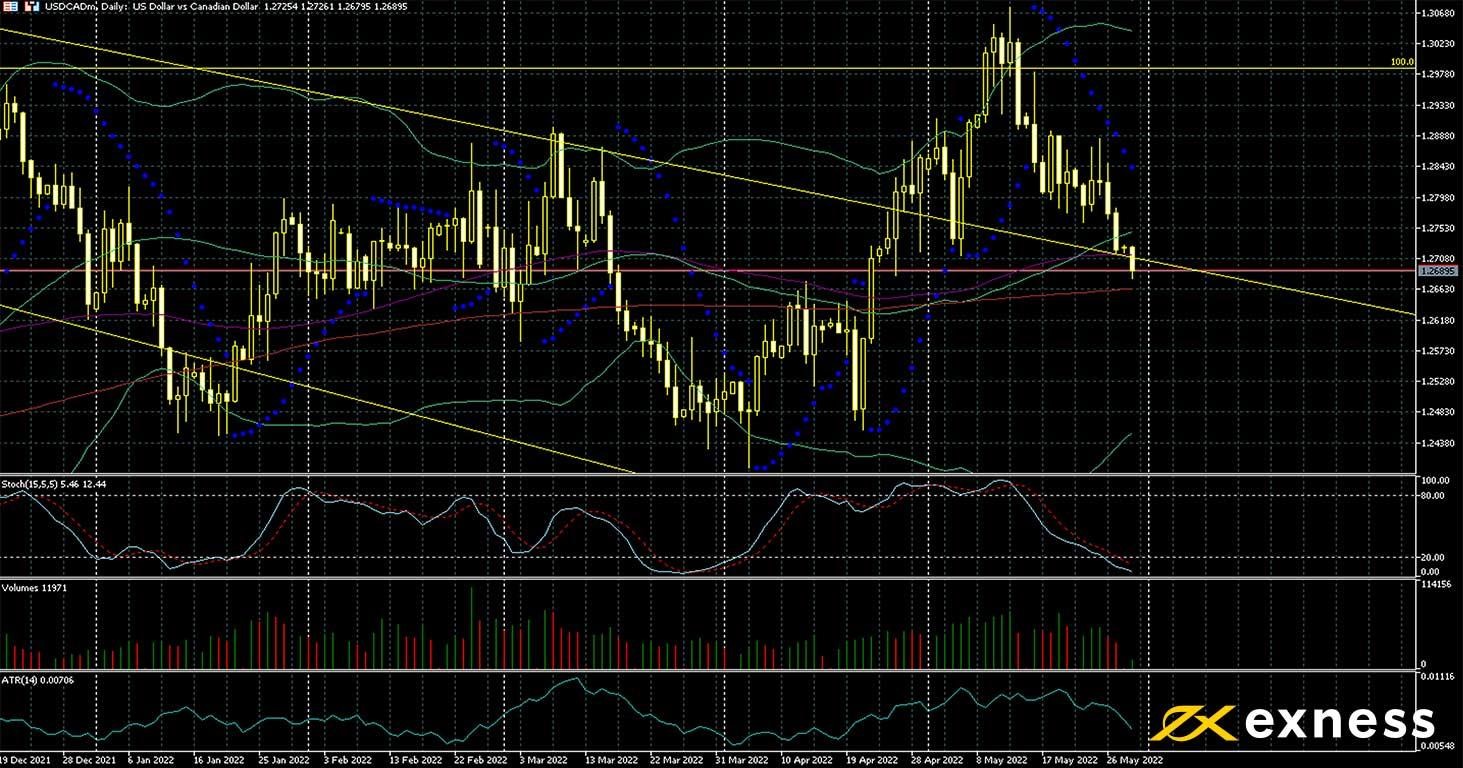Click the 1.30230 price scale value

[x=1437, y=44]
